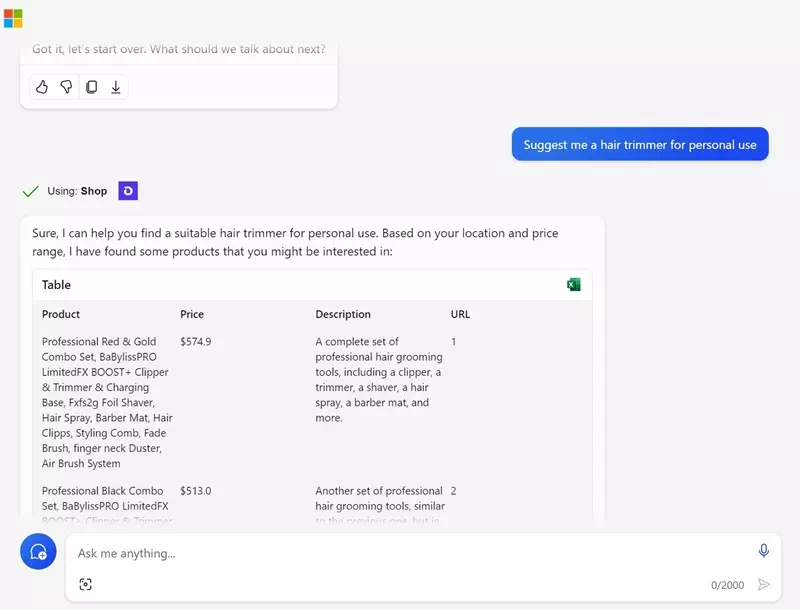Click the Product column header
Viewport: 800px width, 610px height.
click(61, 314)
